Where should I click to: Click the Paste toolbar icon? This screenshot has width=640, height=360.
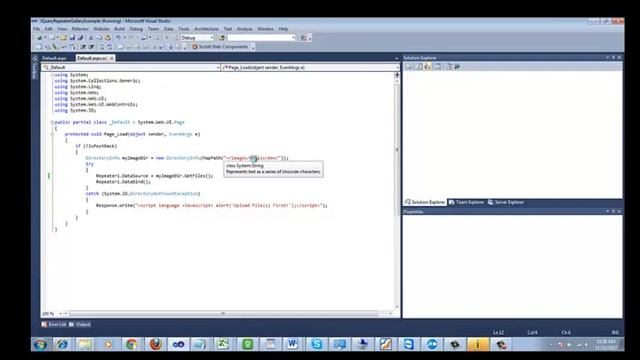pos(108,38)
